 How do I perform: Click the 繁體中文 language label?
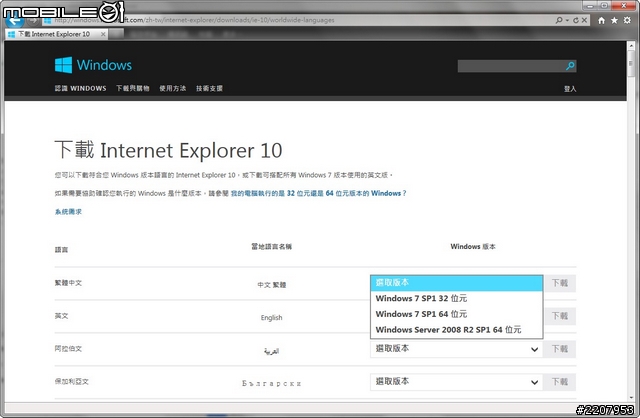click(x=68, y=283)
